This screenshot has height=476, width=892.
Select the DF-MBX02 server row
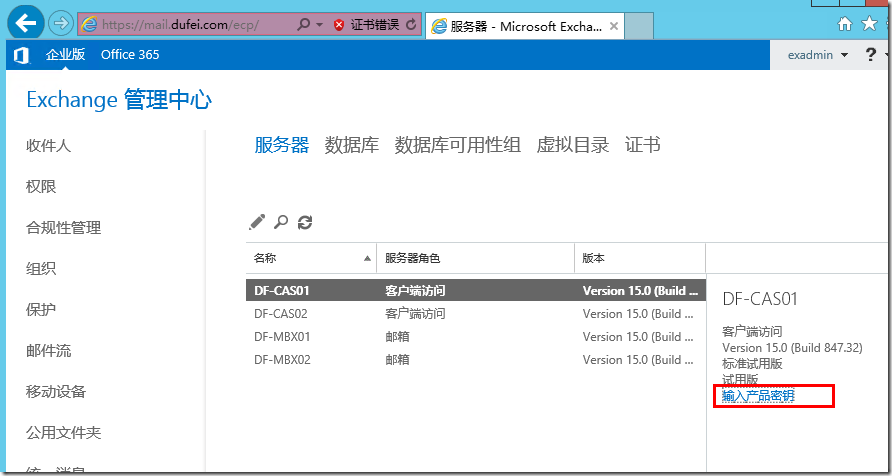pyautogui.click(x=476, y=359)
